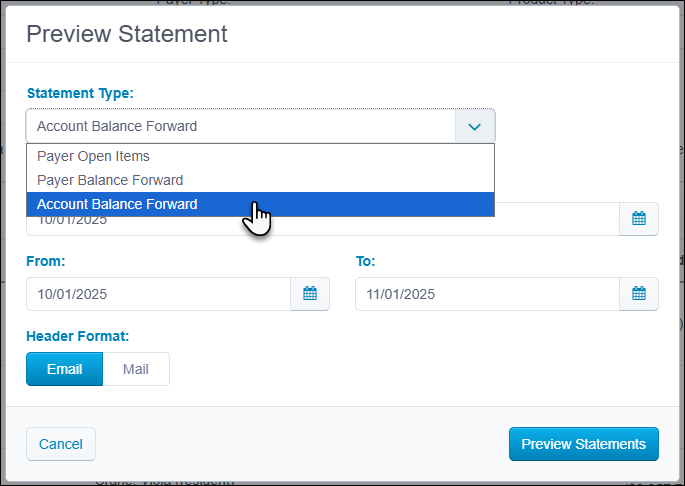Open calendar picker for the From date
The image size is (685, 486).
coord(310,294)
